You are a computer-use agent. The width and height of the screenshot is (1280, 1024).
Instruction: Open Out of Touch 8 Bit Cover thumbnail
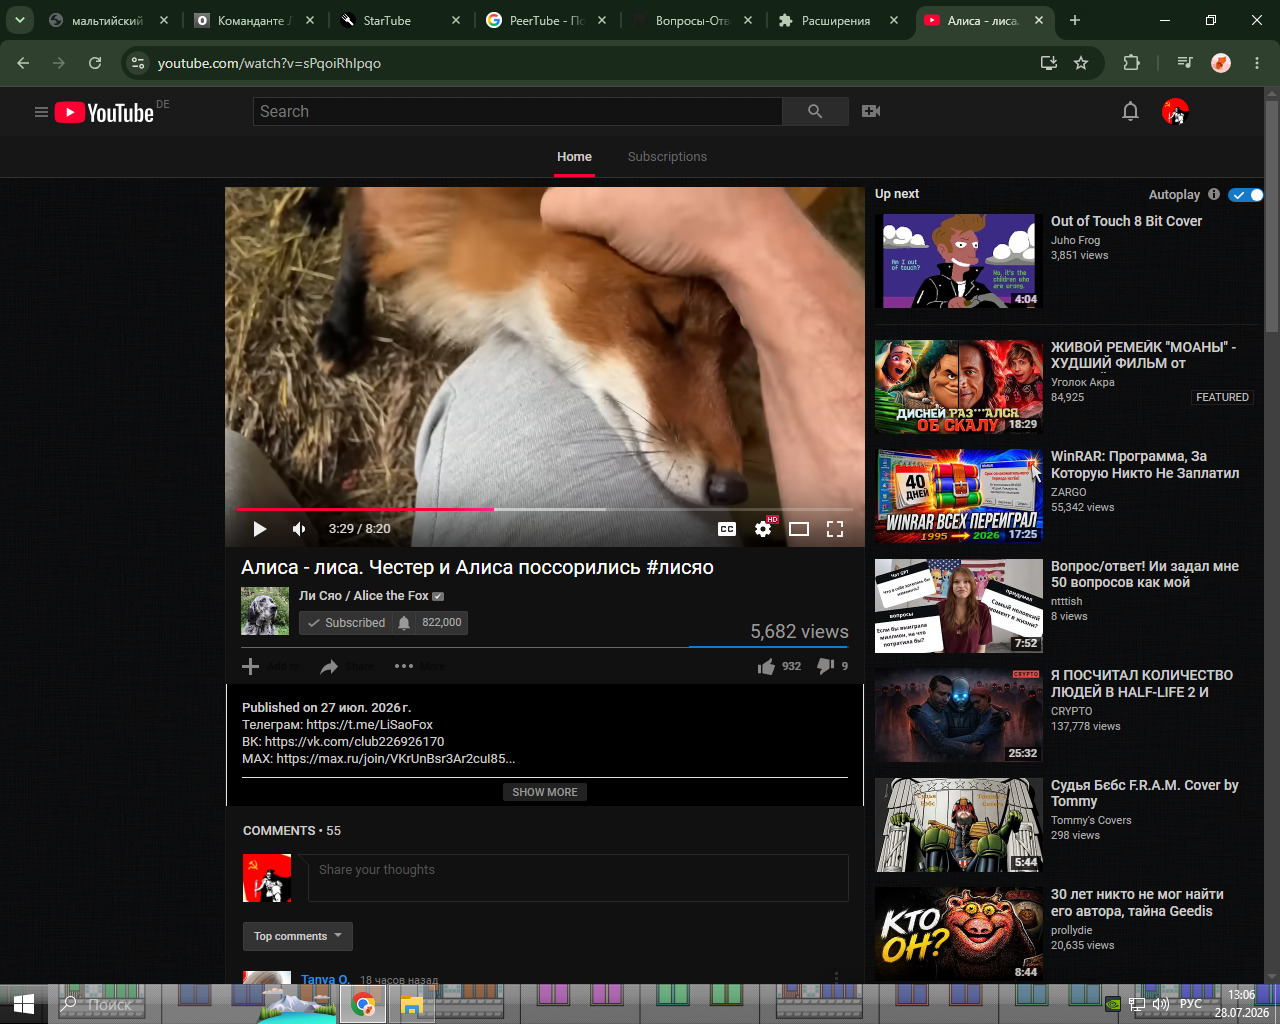pyautogui.click(x=959, y=260)
